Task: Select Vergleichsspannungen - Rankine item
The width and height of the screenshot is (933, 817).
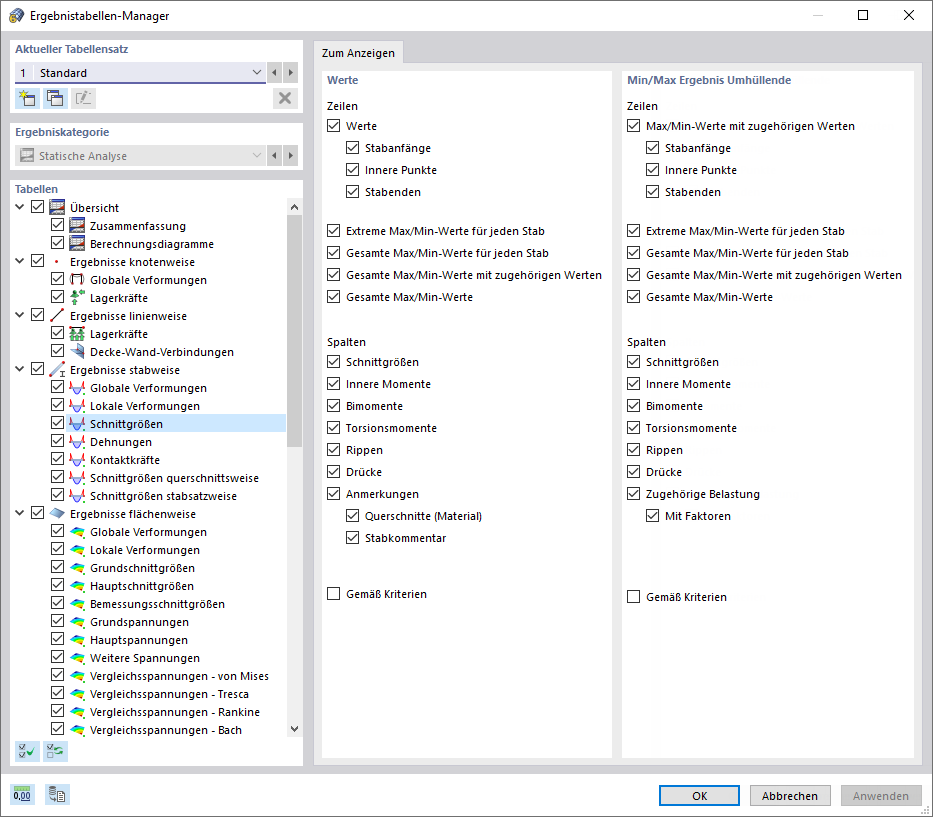Action: (x=174, y=712)
